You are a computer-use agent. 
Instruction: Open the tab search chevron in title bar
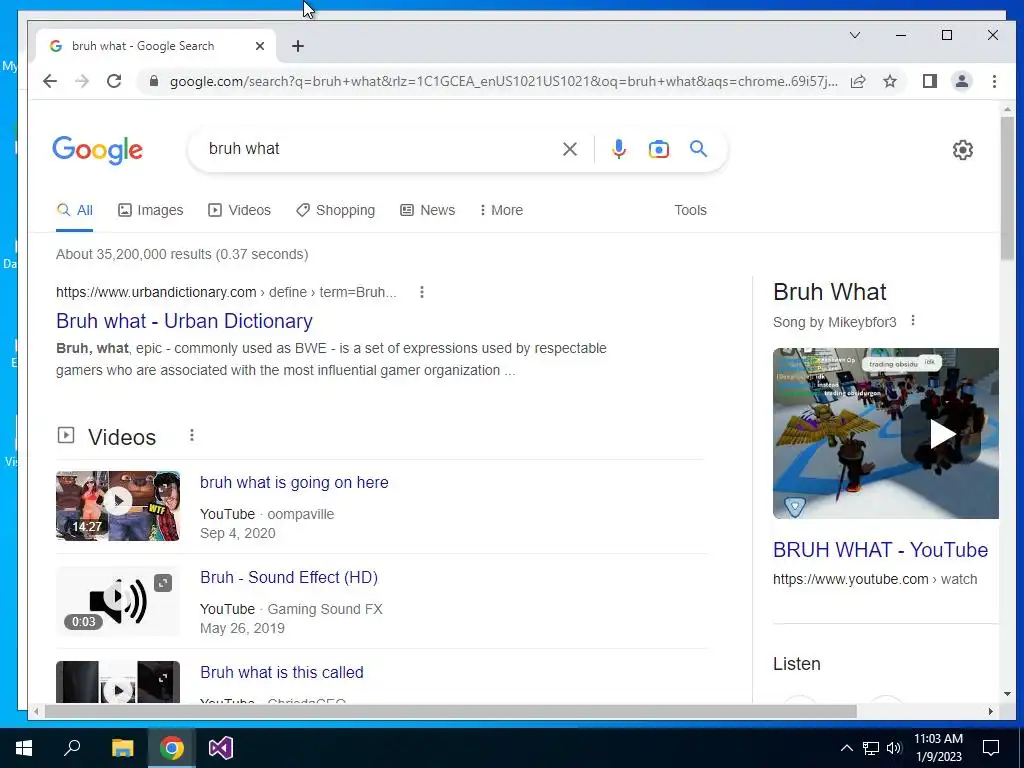855,35
